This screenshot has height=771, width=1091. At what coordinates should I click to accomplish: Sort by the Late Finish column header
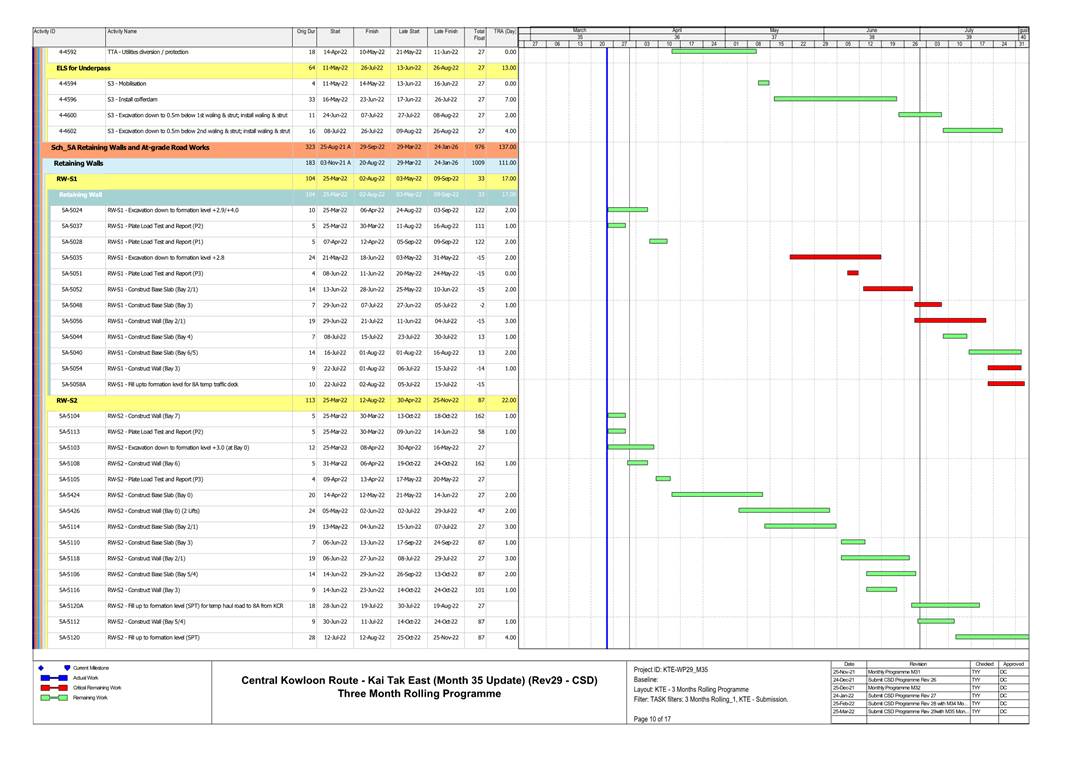coord(446,32)
